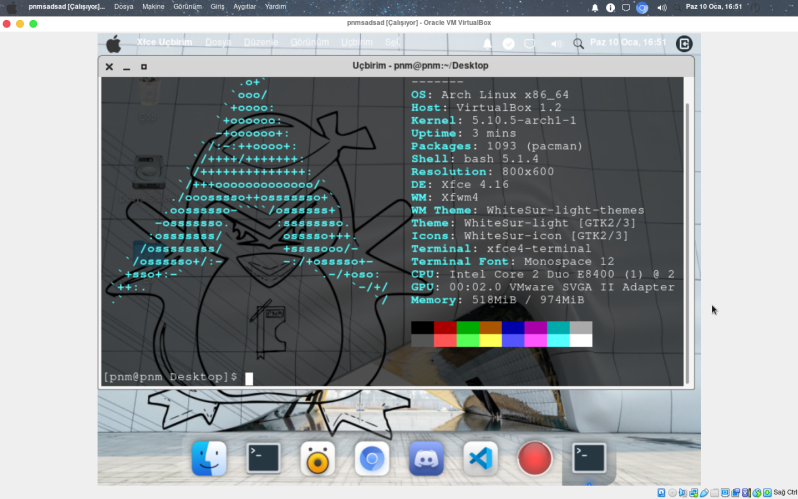
Task: Maximize the guest terminal window with the square button
Action: 144,67
